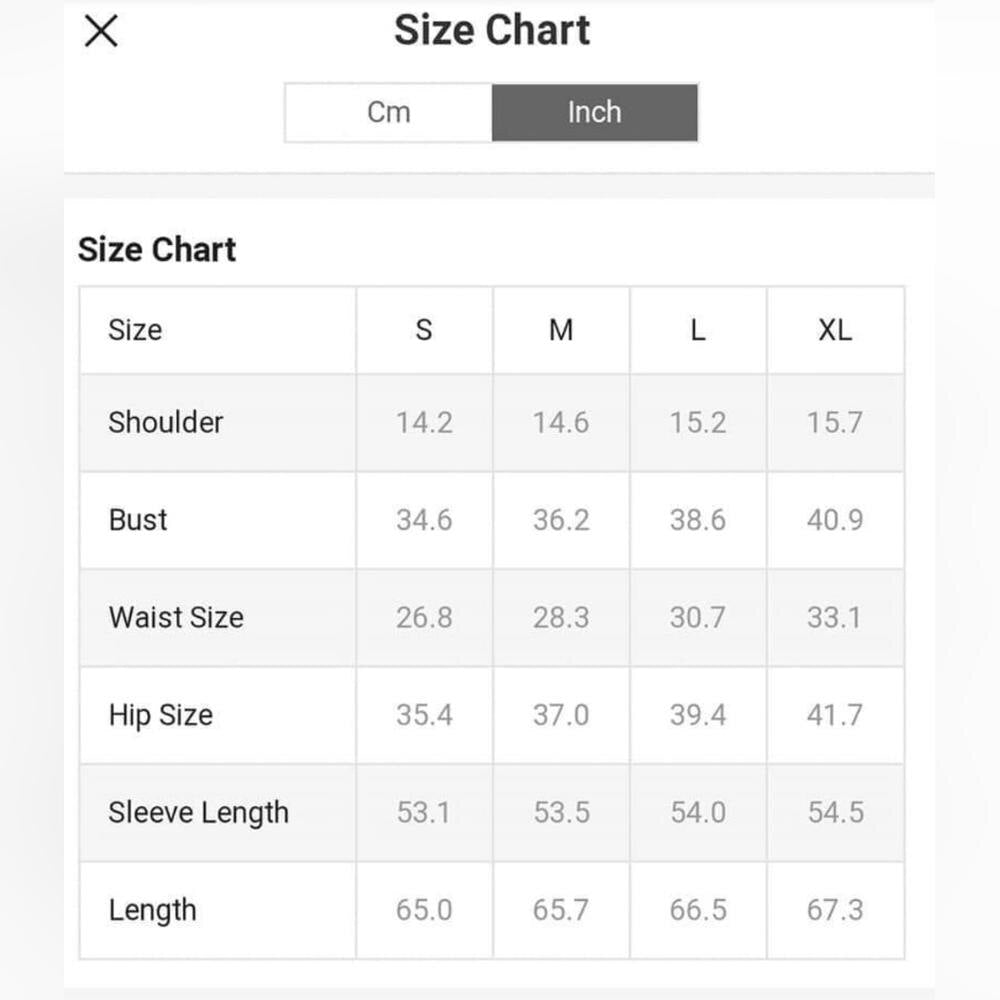The width and height of the screenshot is (1000, 1000).
Task: Select the Sleeve Length row label
Action: point(198,812)
